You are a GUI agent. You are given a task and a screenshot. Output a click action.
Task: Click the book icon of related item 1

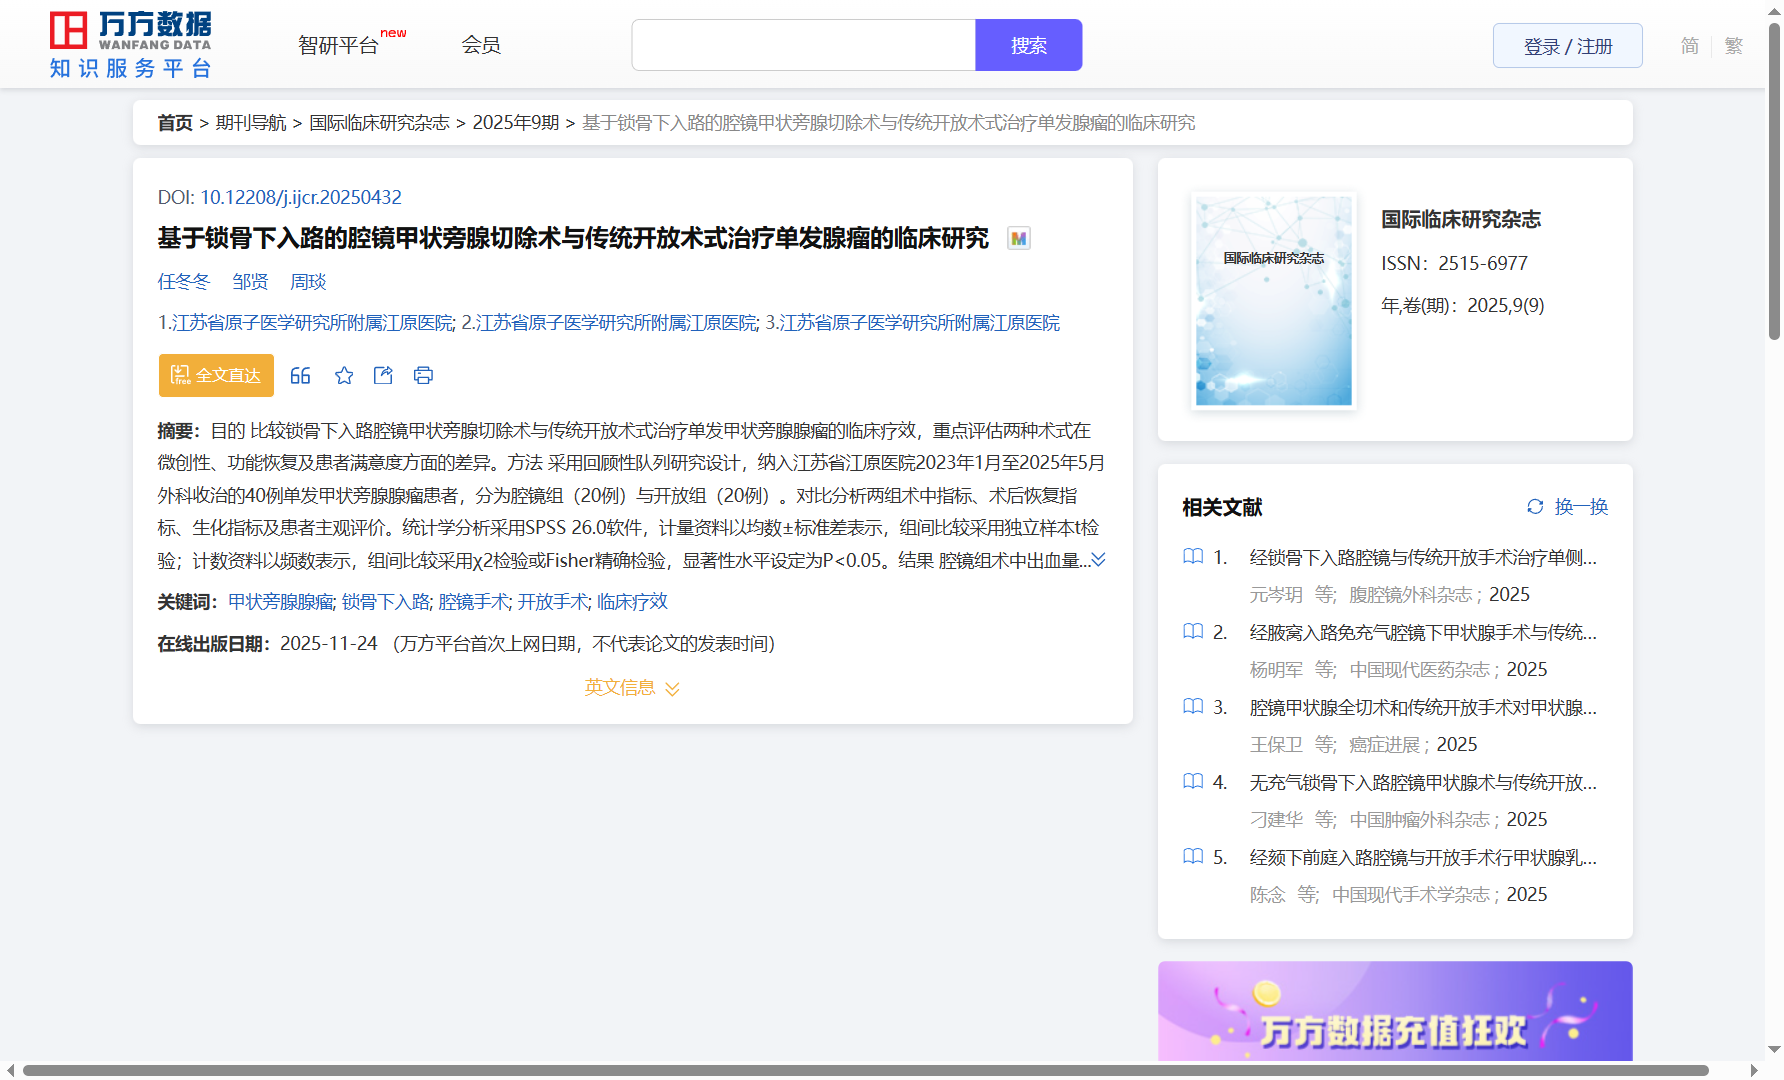(1193, 557)
